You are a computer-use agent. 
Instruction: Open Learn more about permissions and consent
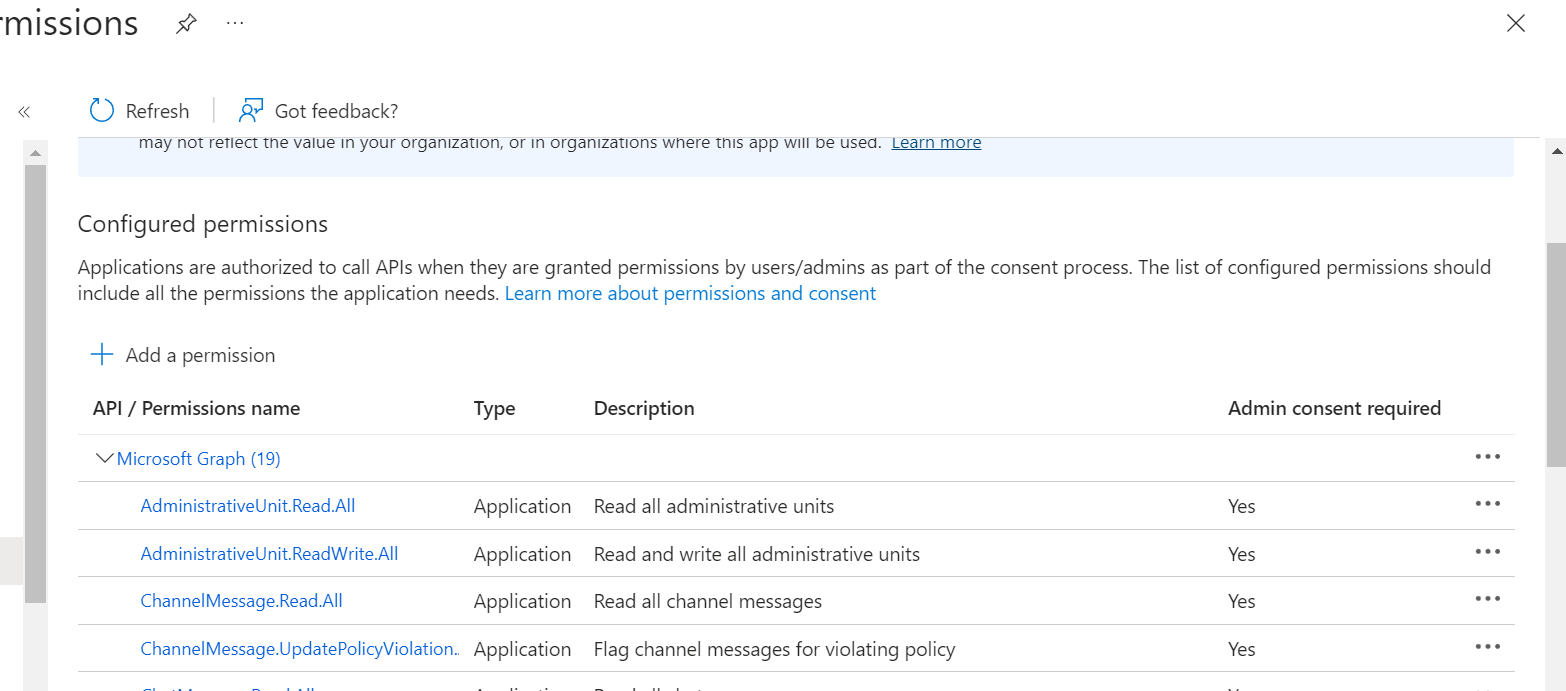[x=689, y=292]
